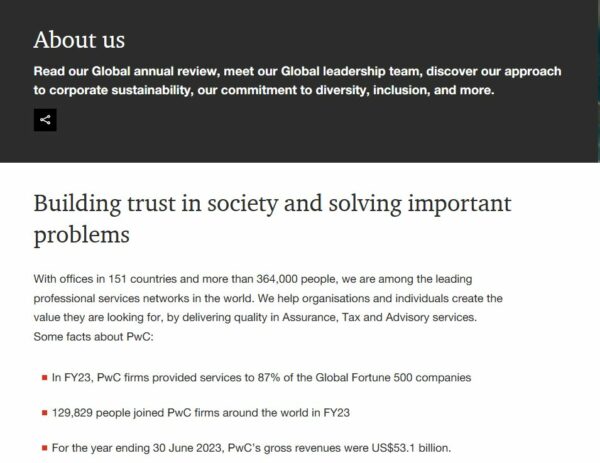Click the red bullet before the 129,829 people fact

(x=44, y=412)
